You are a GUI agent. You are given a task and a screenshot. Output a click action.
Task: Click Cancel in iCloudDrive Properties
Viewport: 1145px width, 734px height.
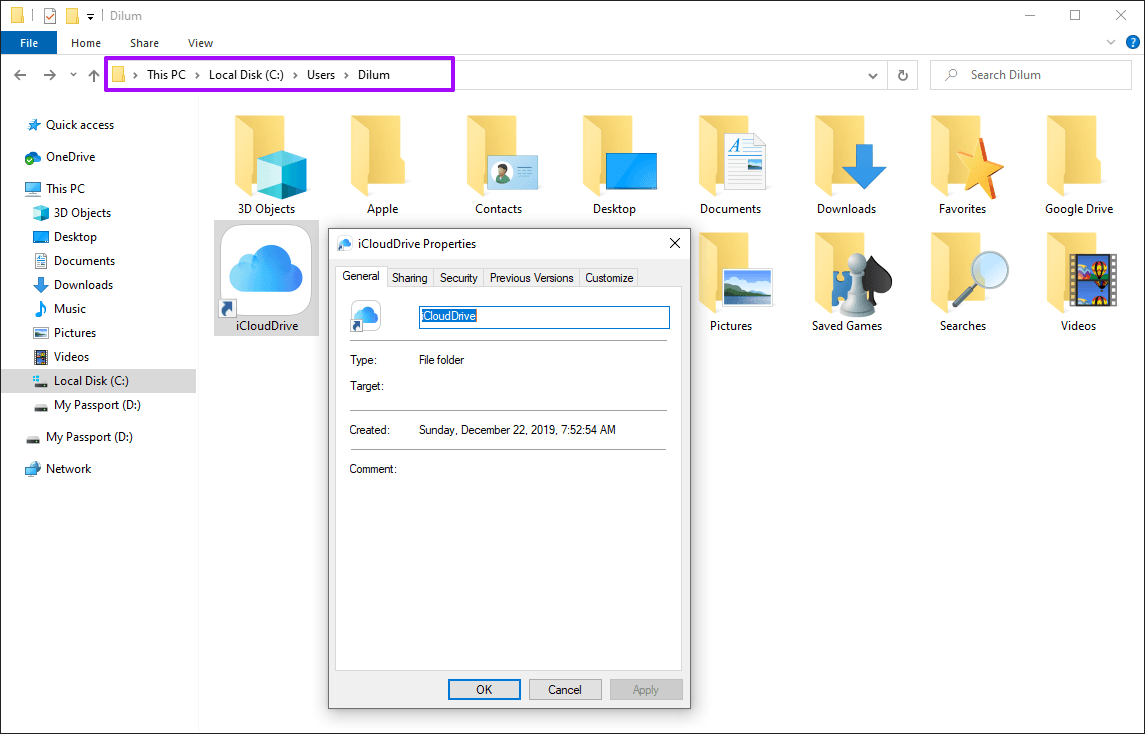coord(565,689)
